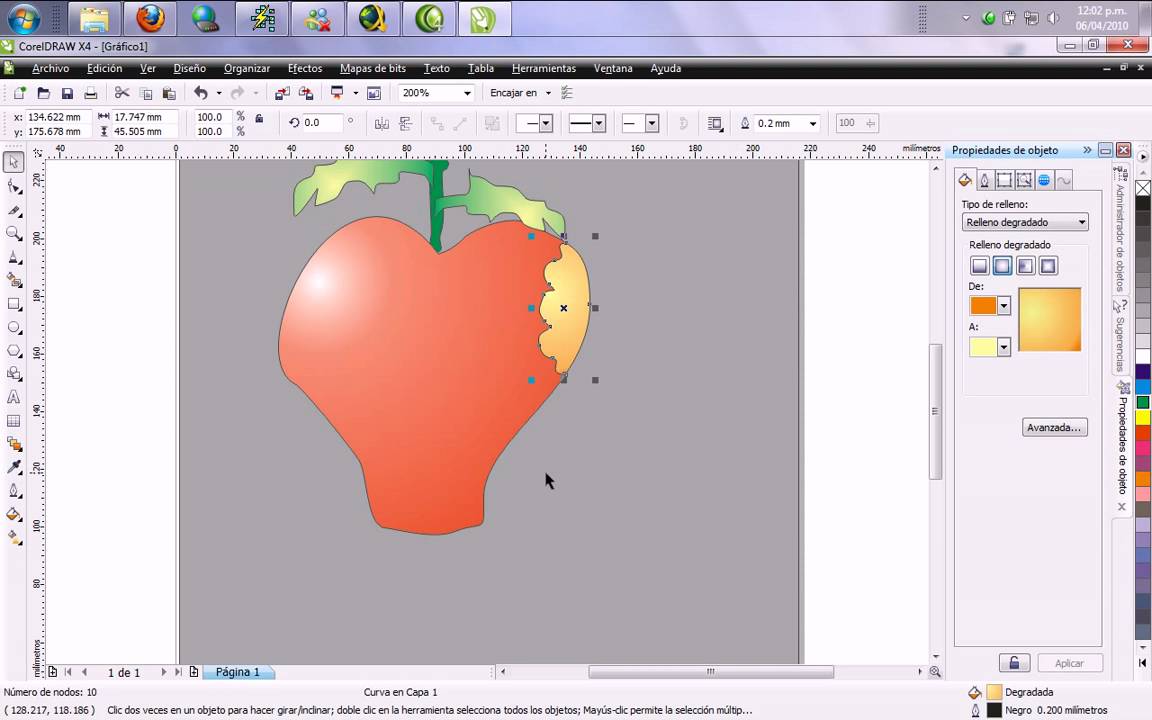
Task: Pick the no-color X swatch in palette
Action: click(1143, 188)
